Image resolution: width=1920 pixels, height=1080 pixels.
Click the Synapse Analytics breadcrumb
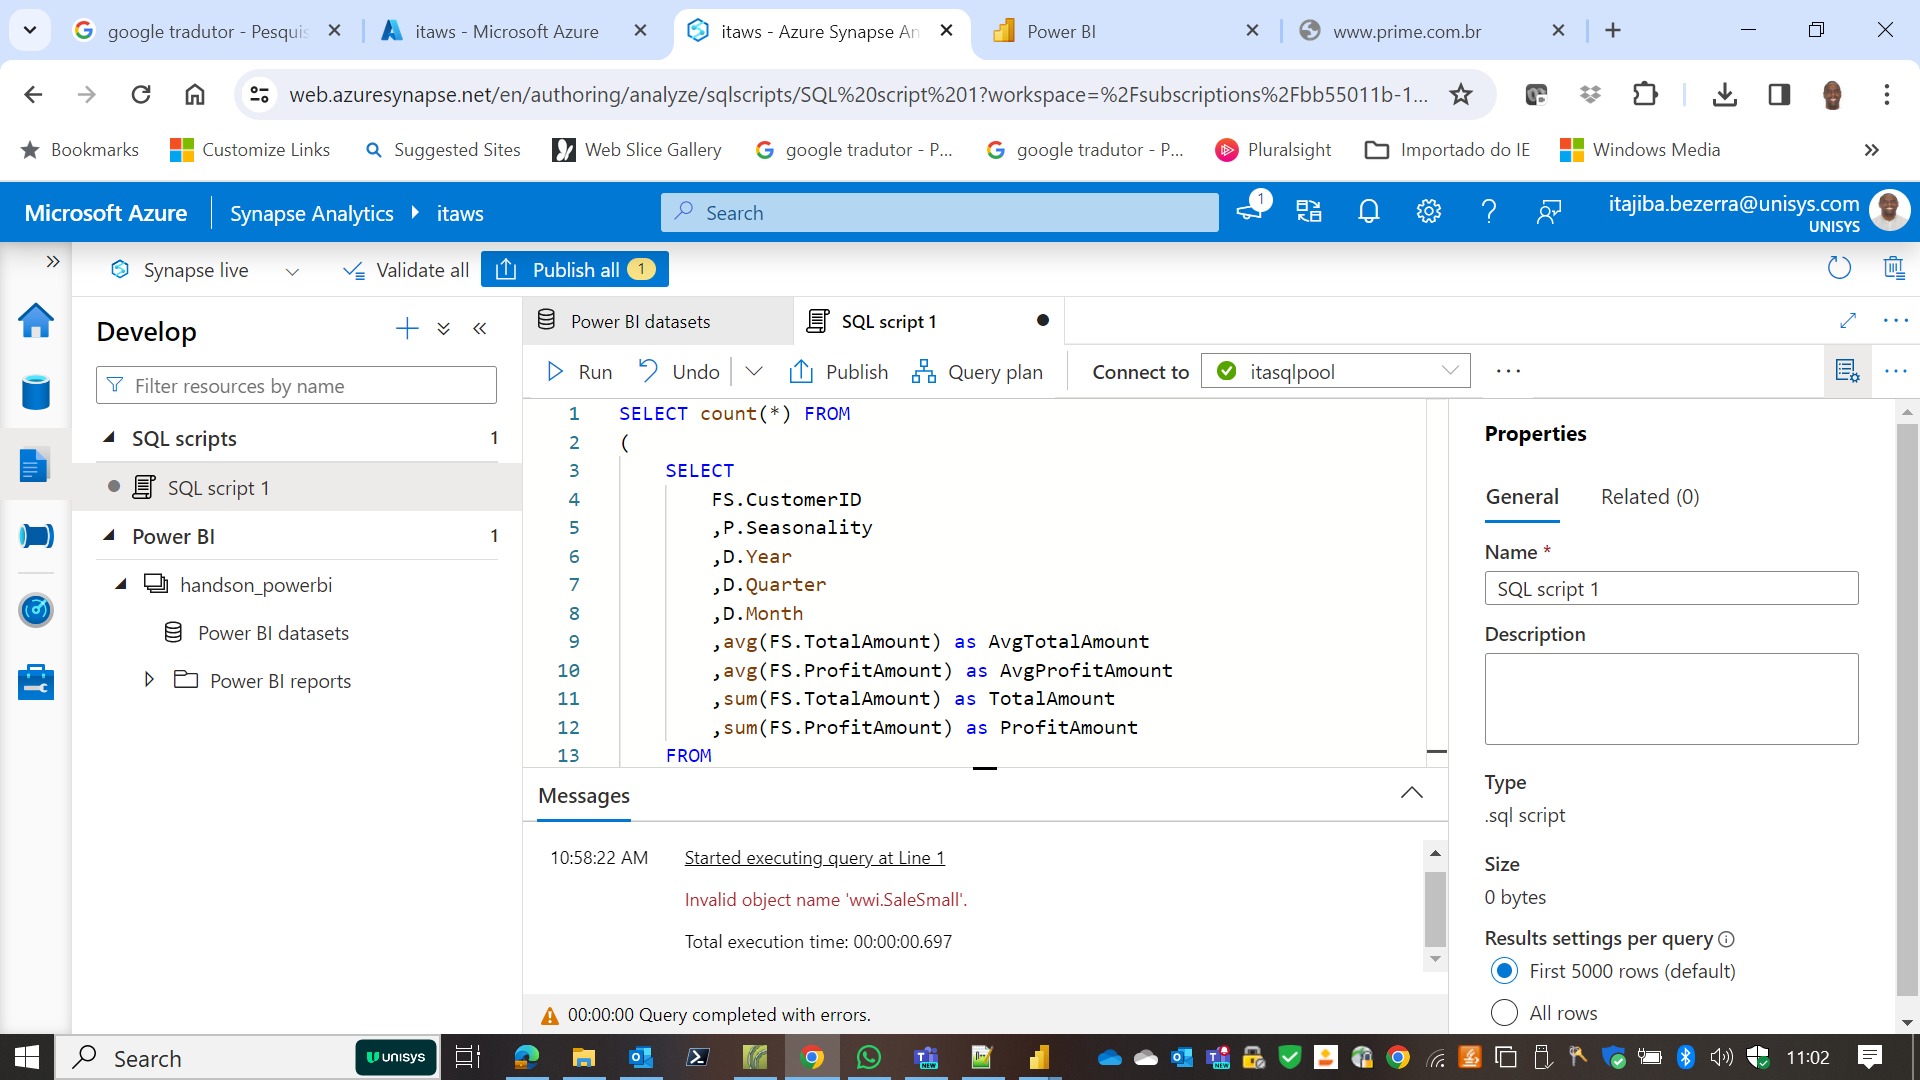311,213
